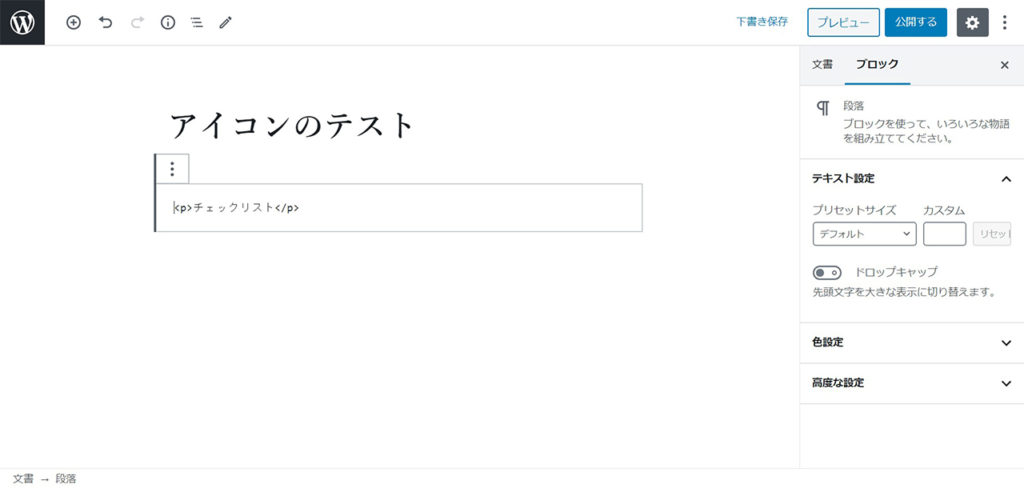Show content structure info
Viewport: 1024px width, 488px height.
168,22
